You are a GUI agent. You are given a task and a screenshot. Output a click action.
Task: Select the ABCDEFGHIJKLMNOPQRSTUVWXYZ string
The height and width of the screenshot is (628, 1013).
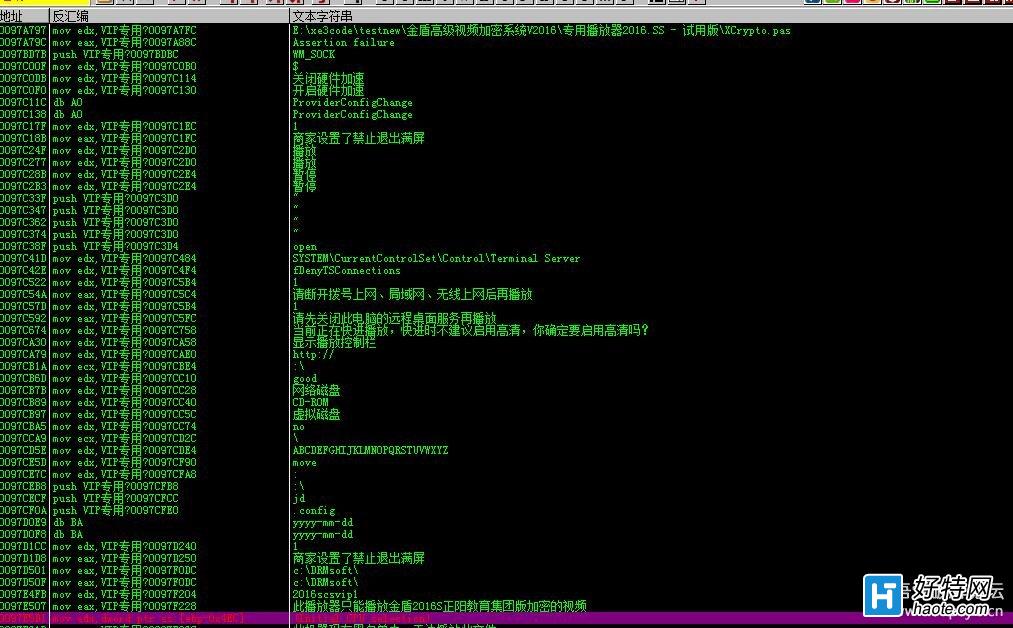pos(370,450)
